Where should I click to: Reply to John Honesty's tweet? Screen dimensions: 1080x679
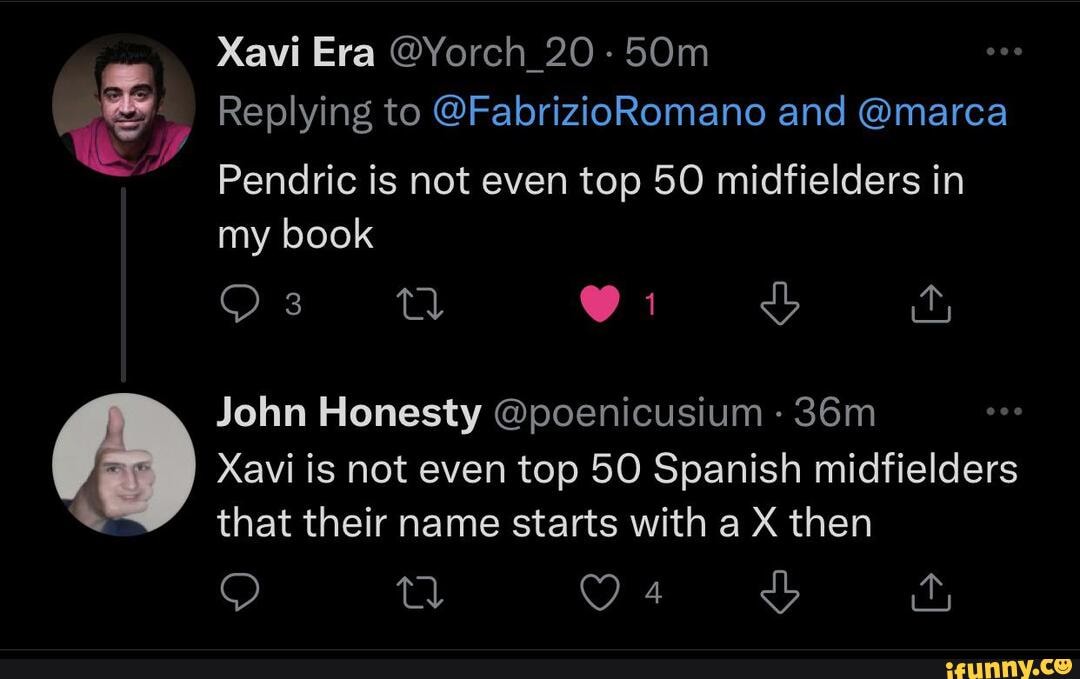[236, 594]
